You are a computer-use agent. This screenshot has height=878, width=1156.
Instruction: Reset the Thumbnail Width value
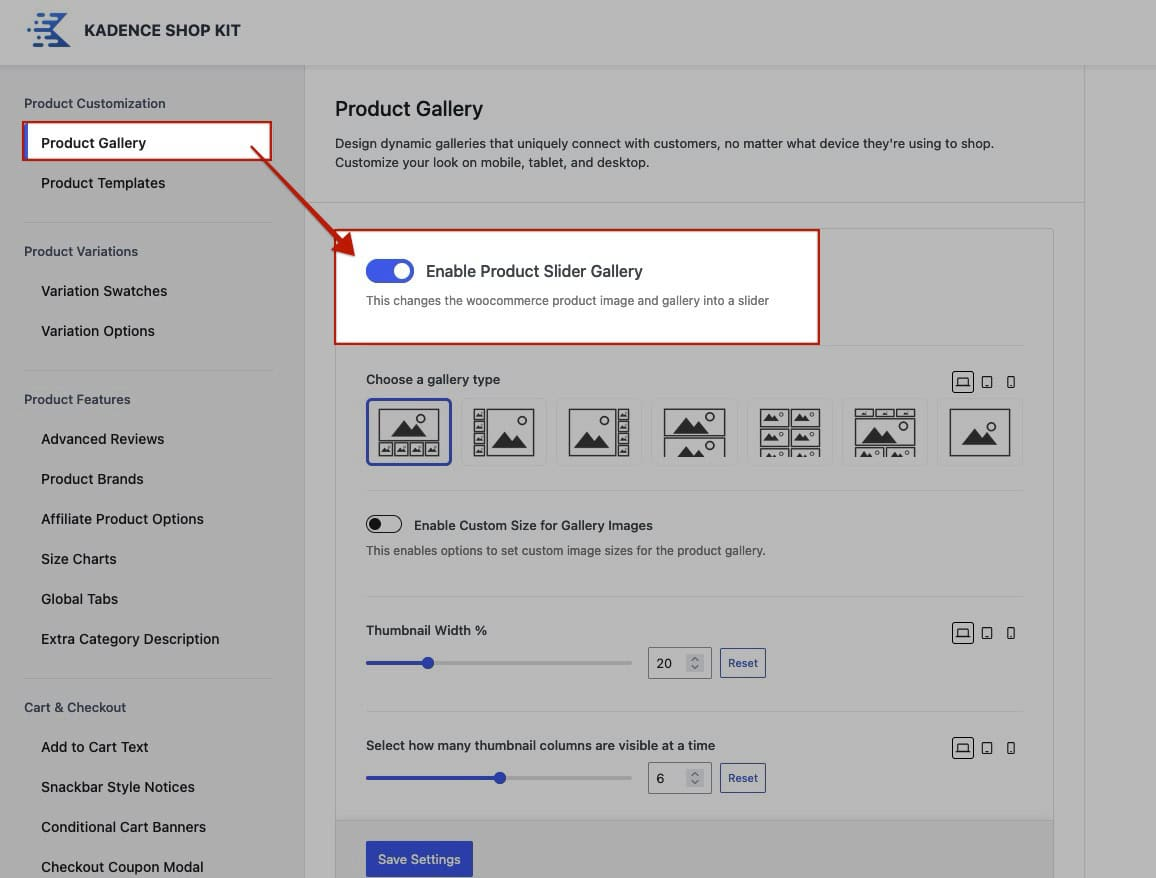click(x=742, y=663)
